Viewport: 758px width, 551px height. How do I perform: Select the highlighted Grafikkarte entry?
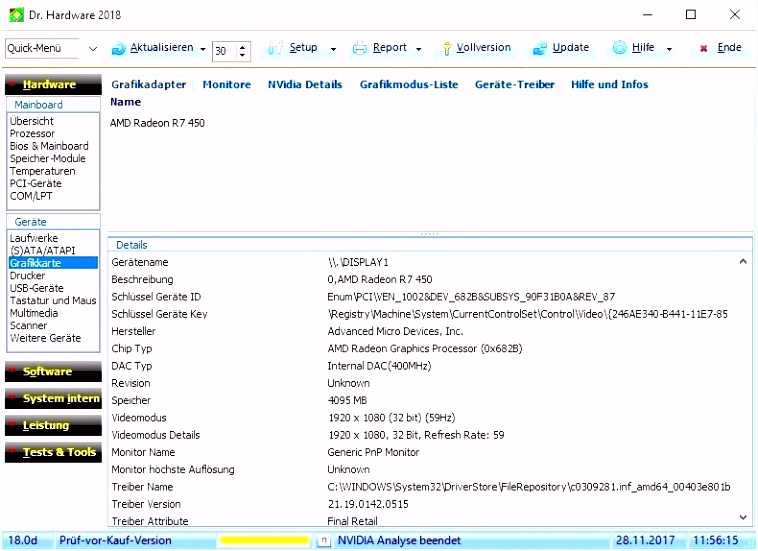point(53,263)
